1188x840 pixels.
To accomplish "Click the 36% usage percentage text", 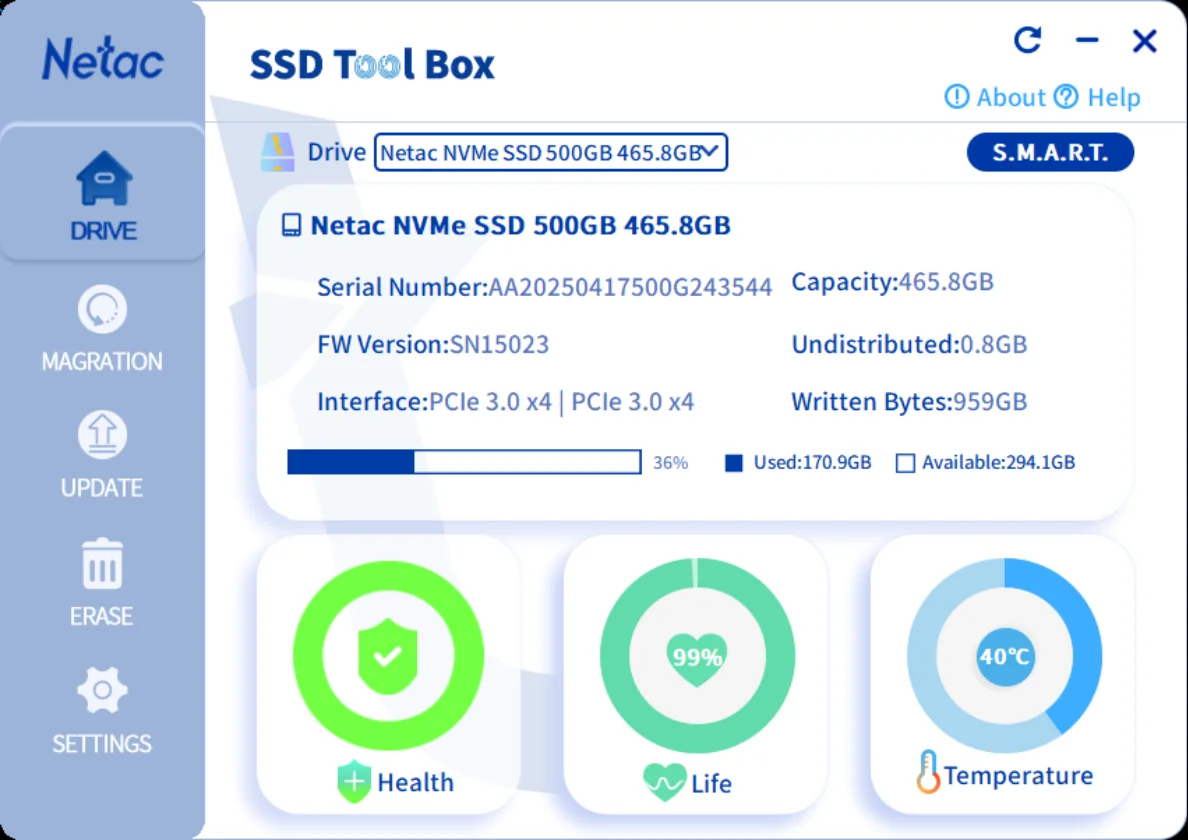I will coord(671,463).
